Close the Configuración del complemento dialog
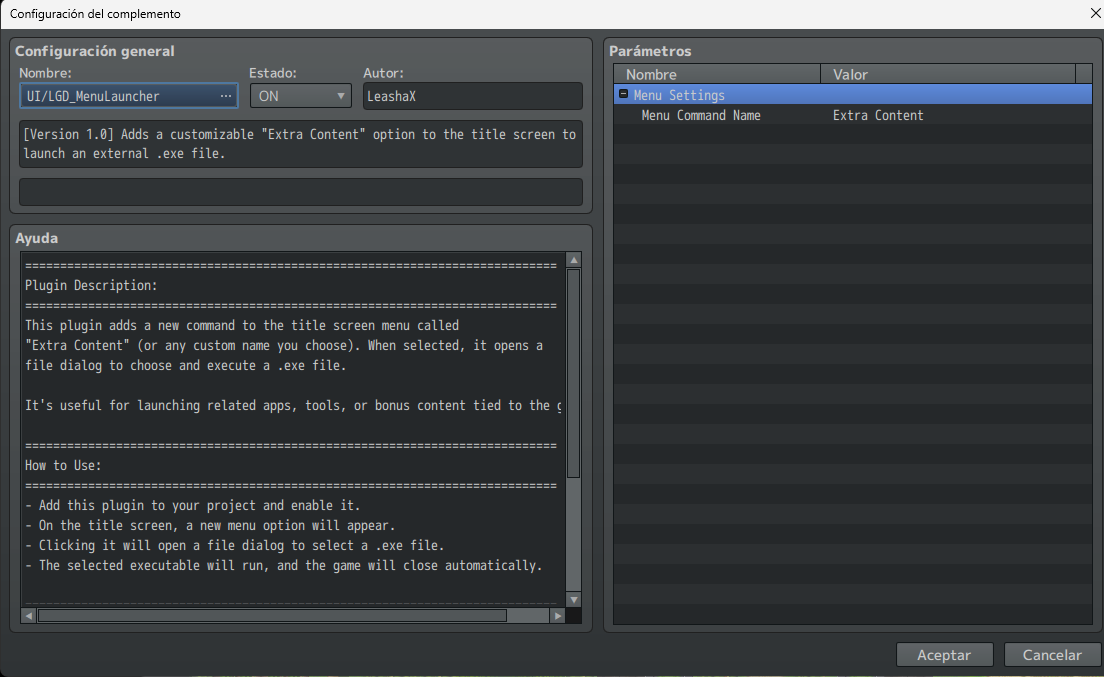The image size is (1104, 677). tap(1095, 13)
